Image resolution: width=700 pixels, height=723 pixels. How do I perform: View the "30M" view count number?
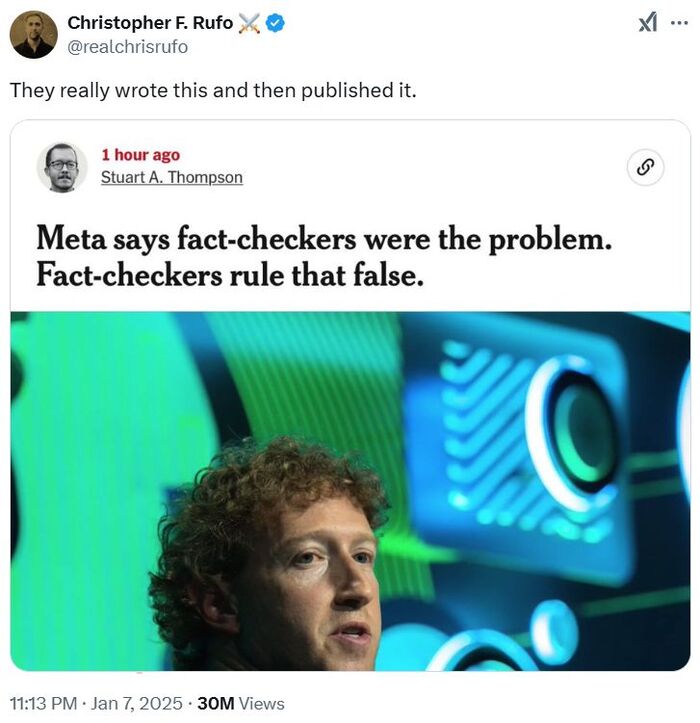tap(215, 704)
